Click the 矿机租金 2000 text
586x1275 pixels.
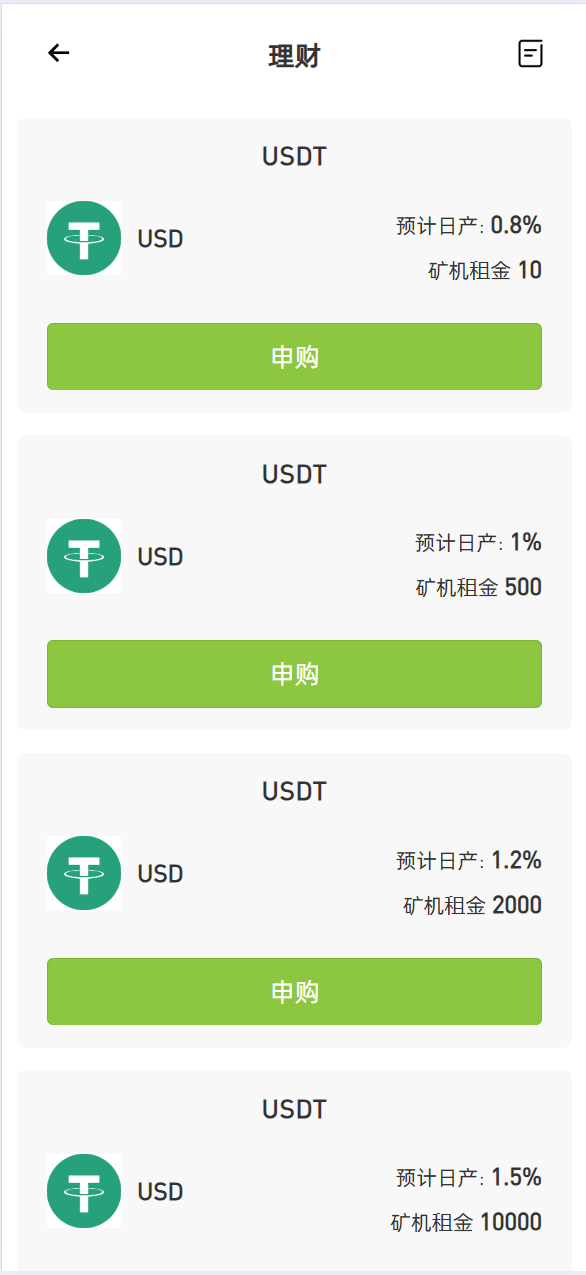[473, 906]
